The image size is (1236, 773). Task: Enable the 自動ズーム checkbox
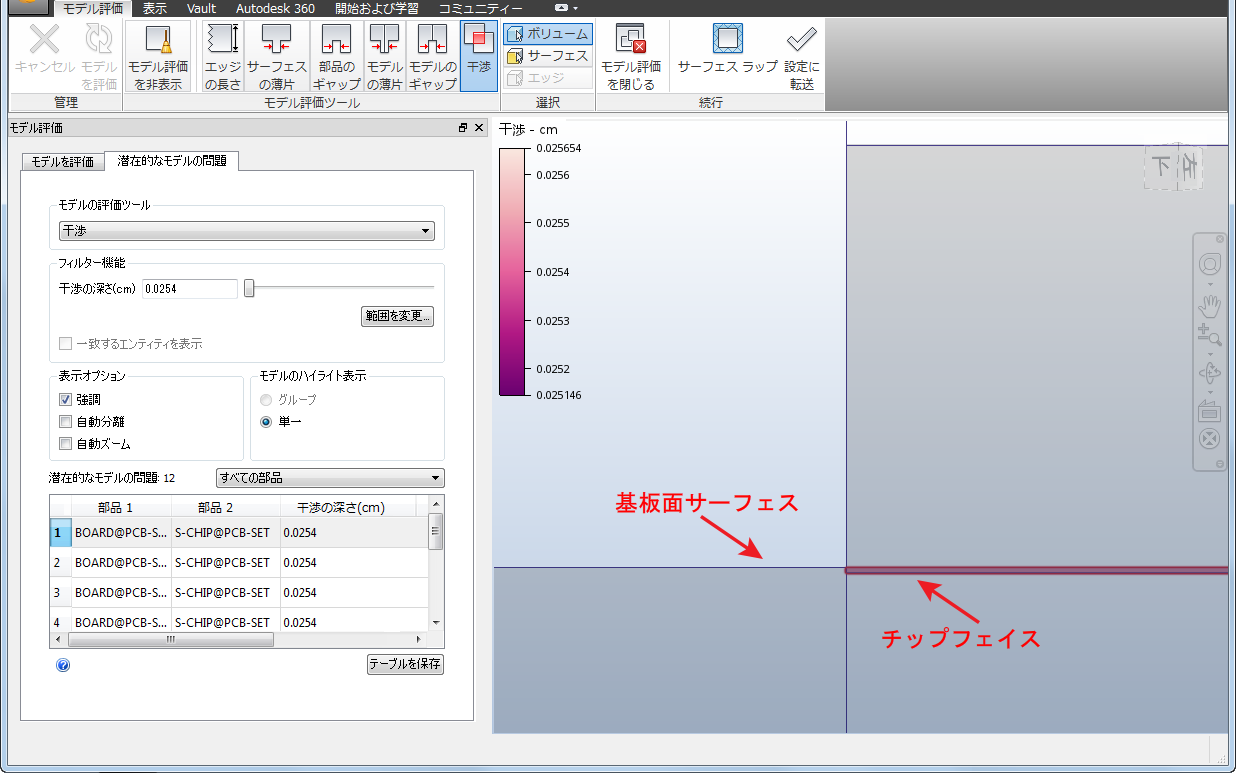tap(64, 442)
